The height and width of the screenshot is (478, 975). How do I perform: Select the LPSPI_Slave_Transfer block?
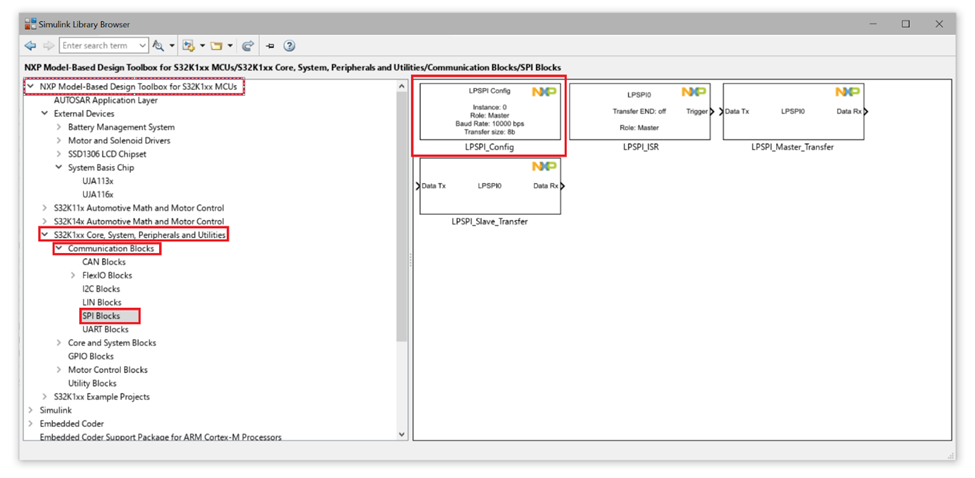click(491, 186)
